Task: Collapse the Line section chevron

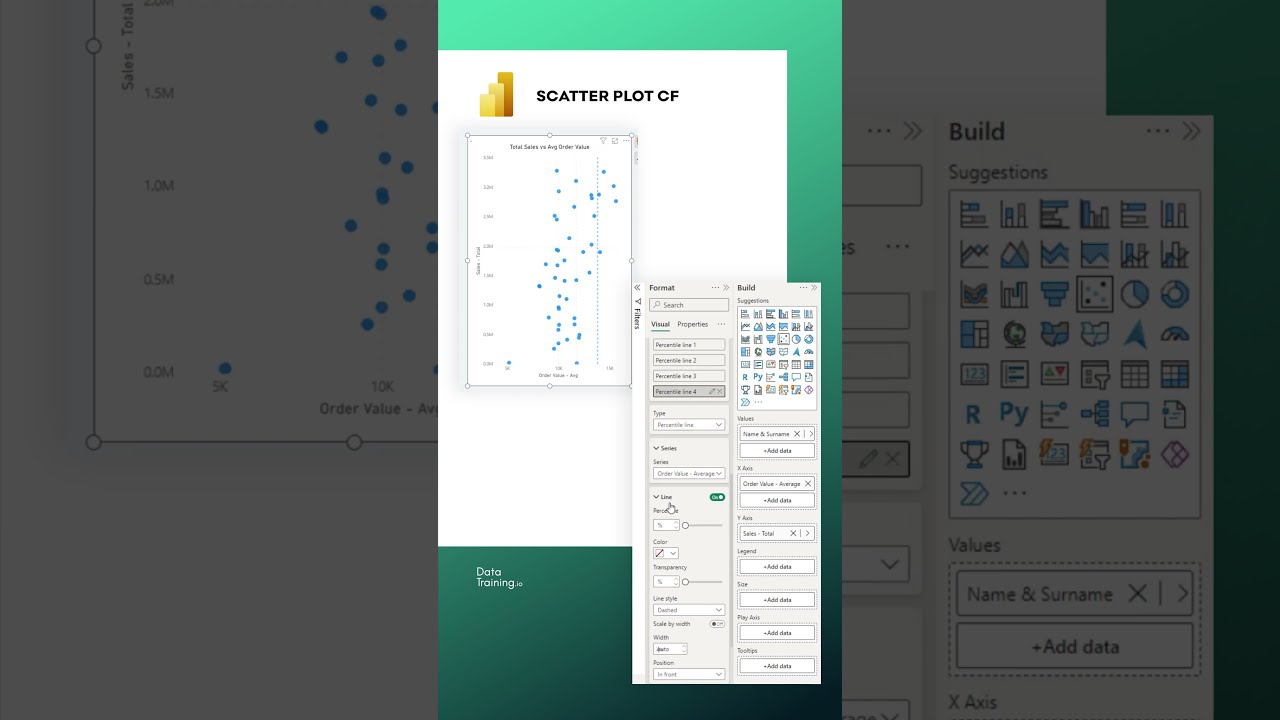Action: (656, 497)
